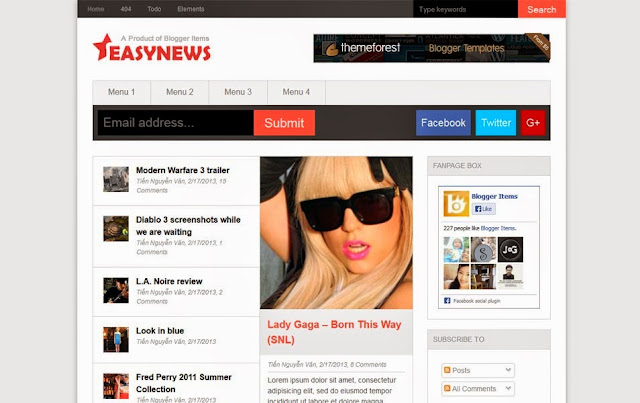Open L.A. Noire review headline
This screenshot has height=403, width=640.
pos(169,281)
